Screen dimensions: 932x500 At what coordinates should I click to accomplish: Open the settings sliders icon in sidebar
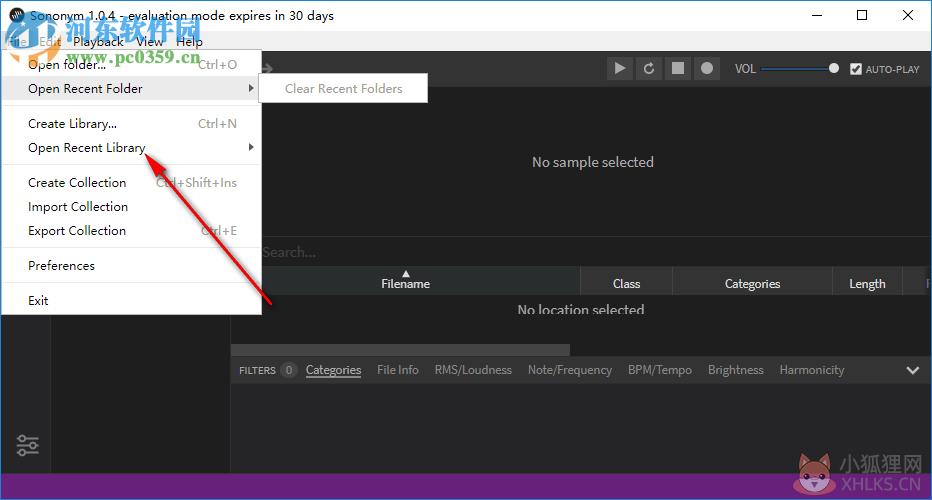click(27, 445)
